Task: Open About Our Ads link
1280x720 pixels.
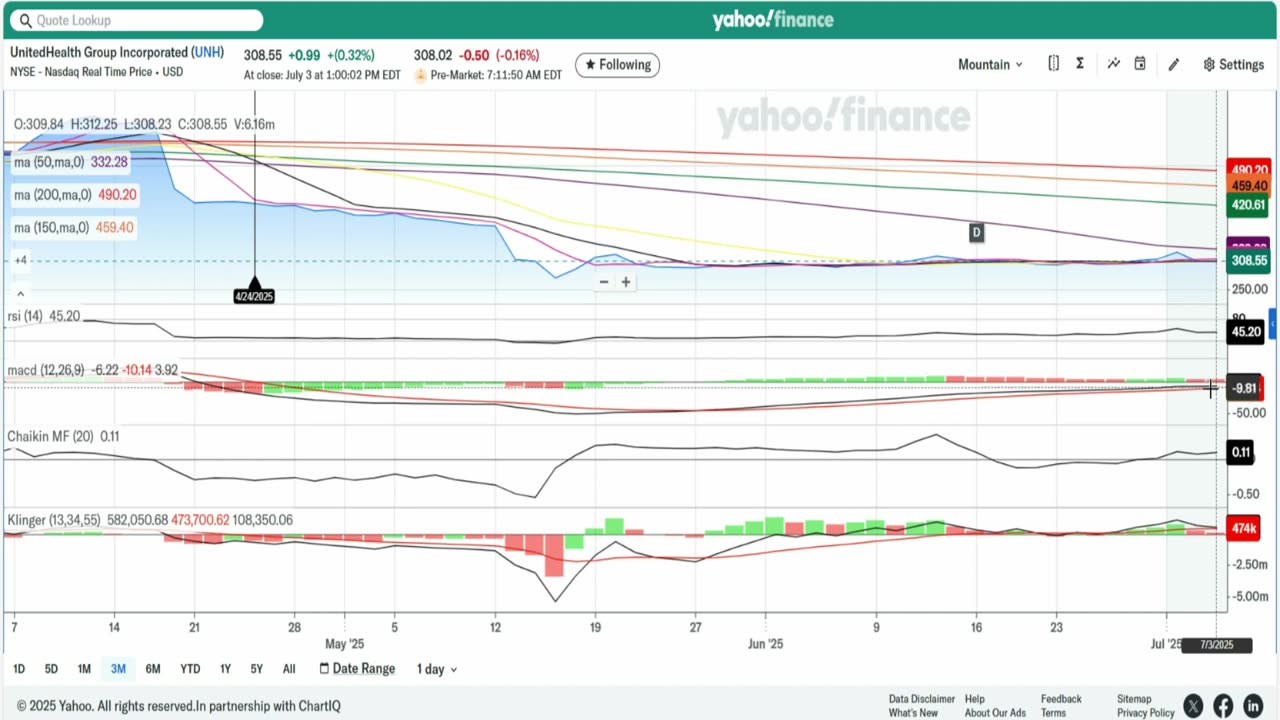Action: coord(995,713)
